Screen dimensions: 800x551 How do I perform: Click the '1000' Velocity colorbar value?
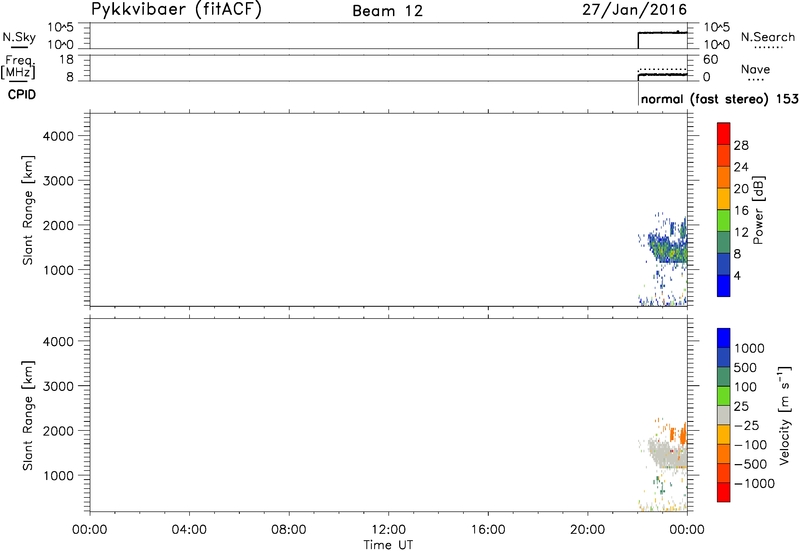click(749, 348)
